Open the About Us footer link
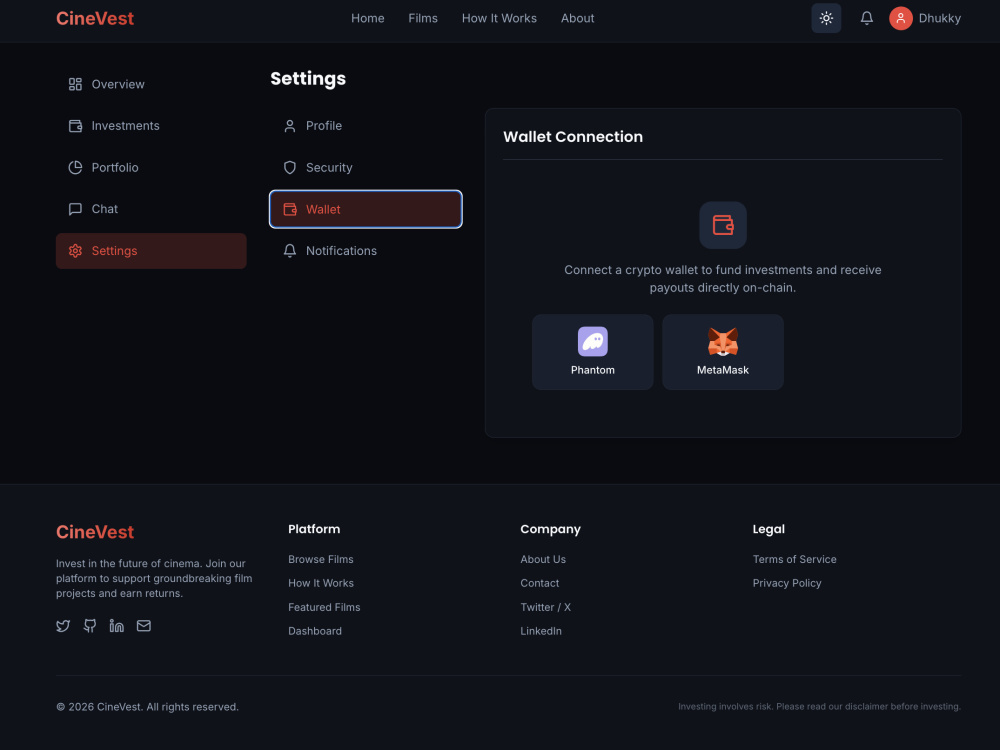Screen dimensions: 1000x750 [x=543, y=559]
